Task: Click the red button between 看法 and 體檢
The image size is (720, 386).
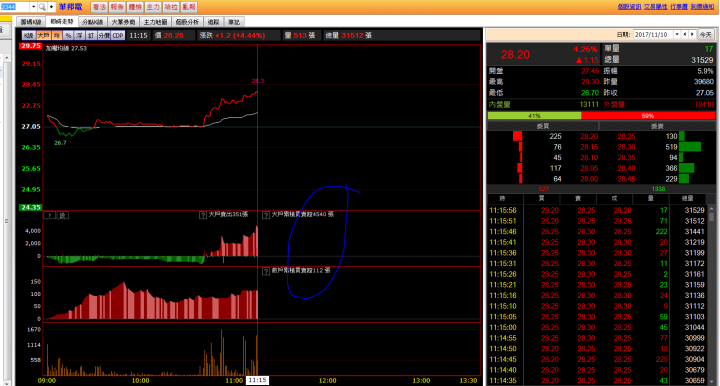Action: tap(117, 7)
